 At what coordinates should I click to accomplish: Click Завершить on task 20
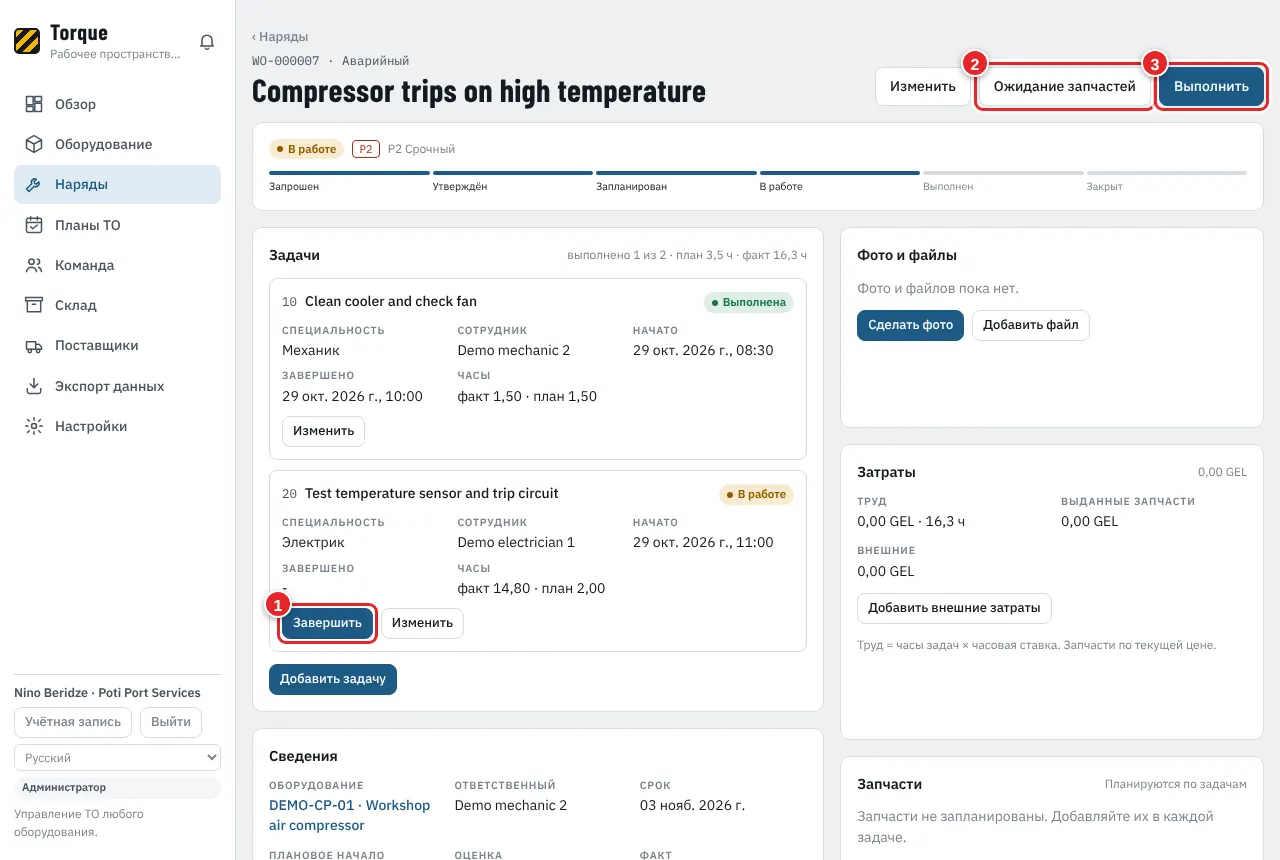pyautogui.click(x=327, y=623)
